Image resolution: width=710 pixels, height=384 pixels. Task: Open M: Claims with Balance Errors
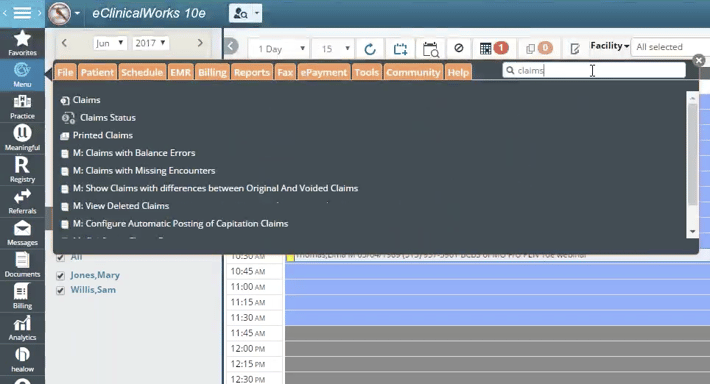point(134,153)
